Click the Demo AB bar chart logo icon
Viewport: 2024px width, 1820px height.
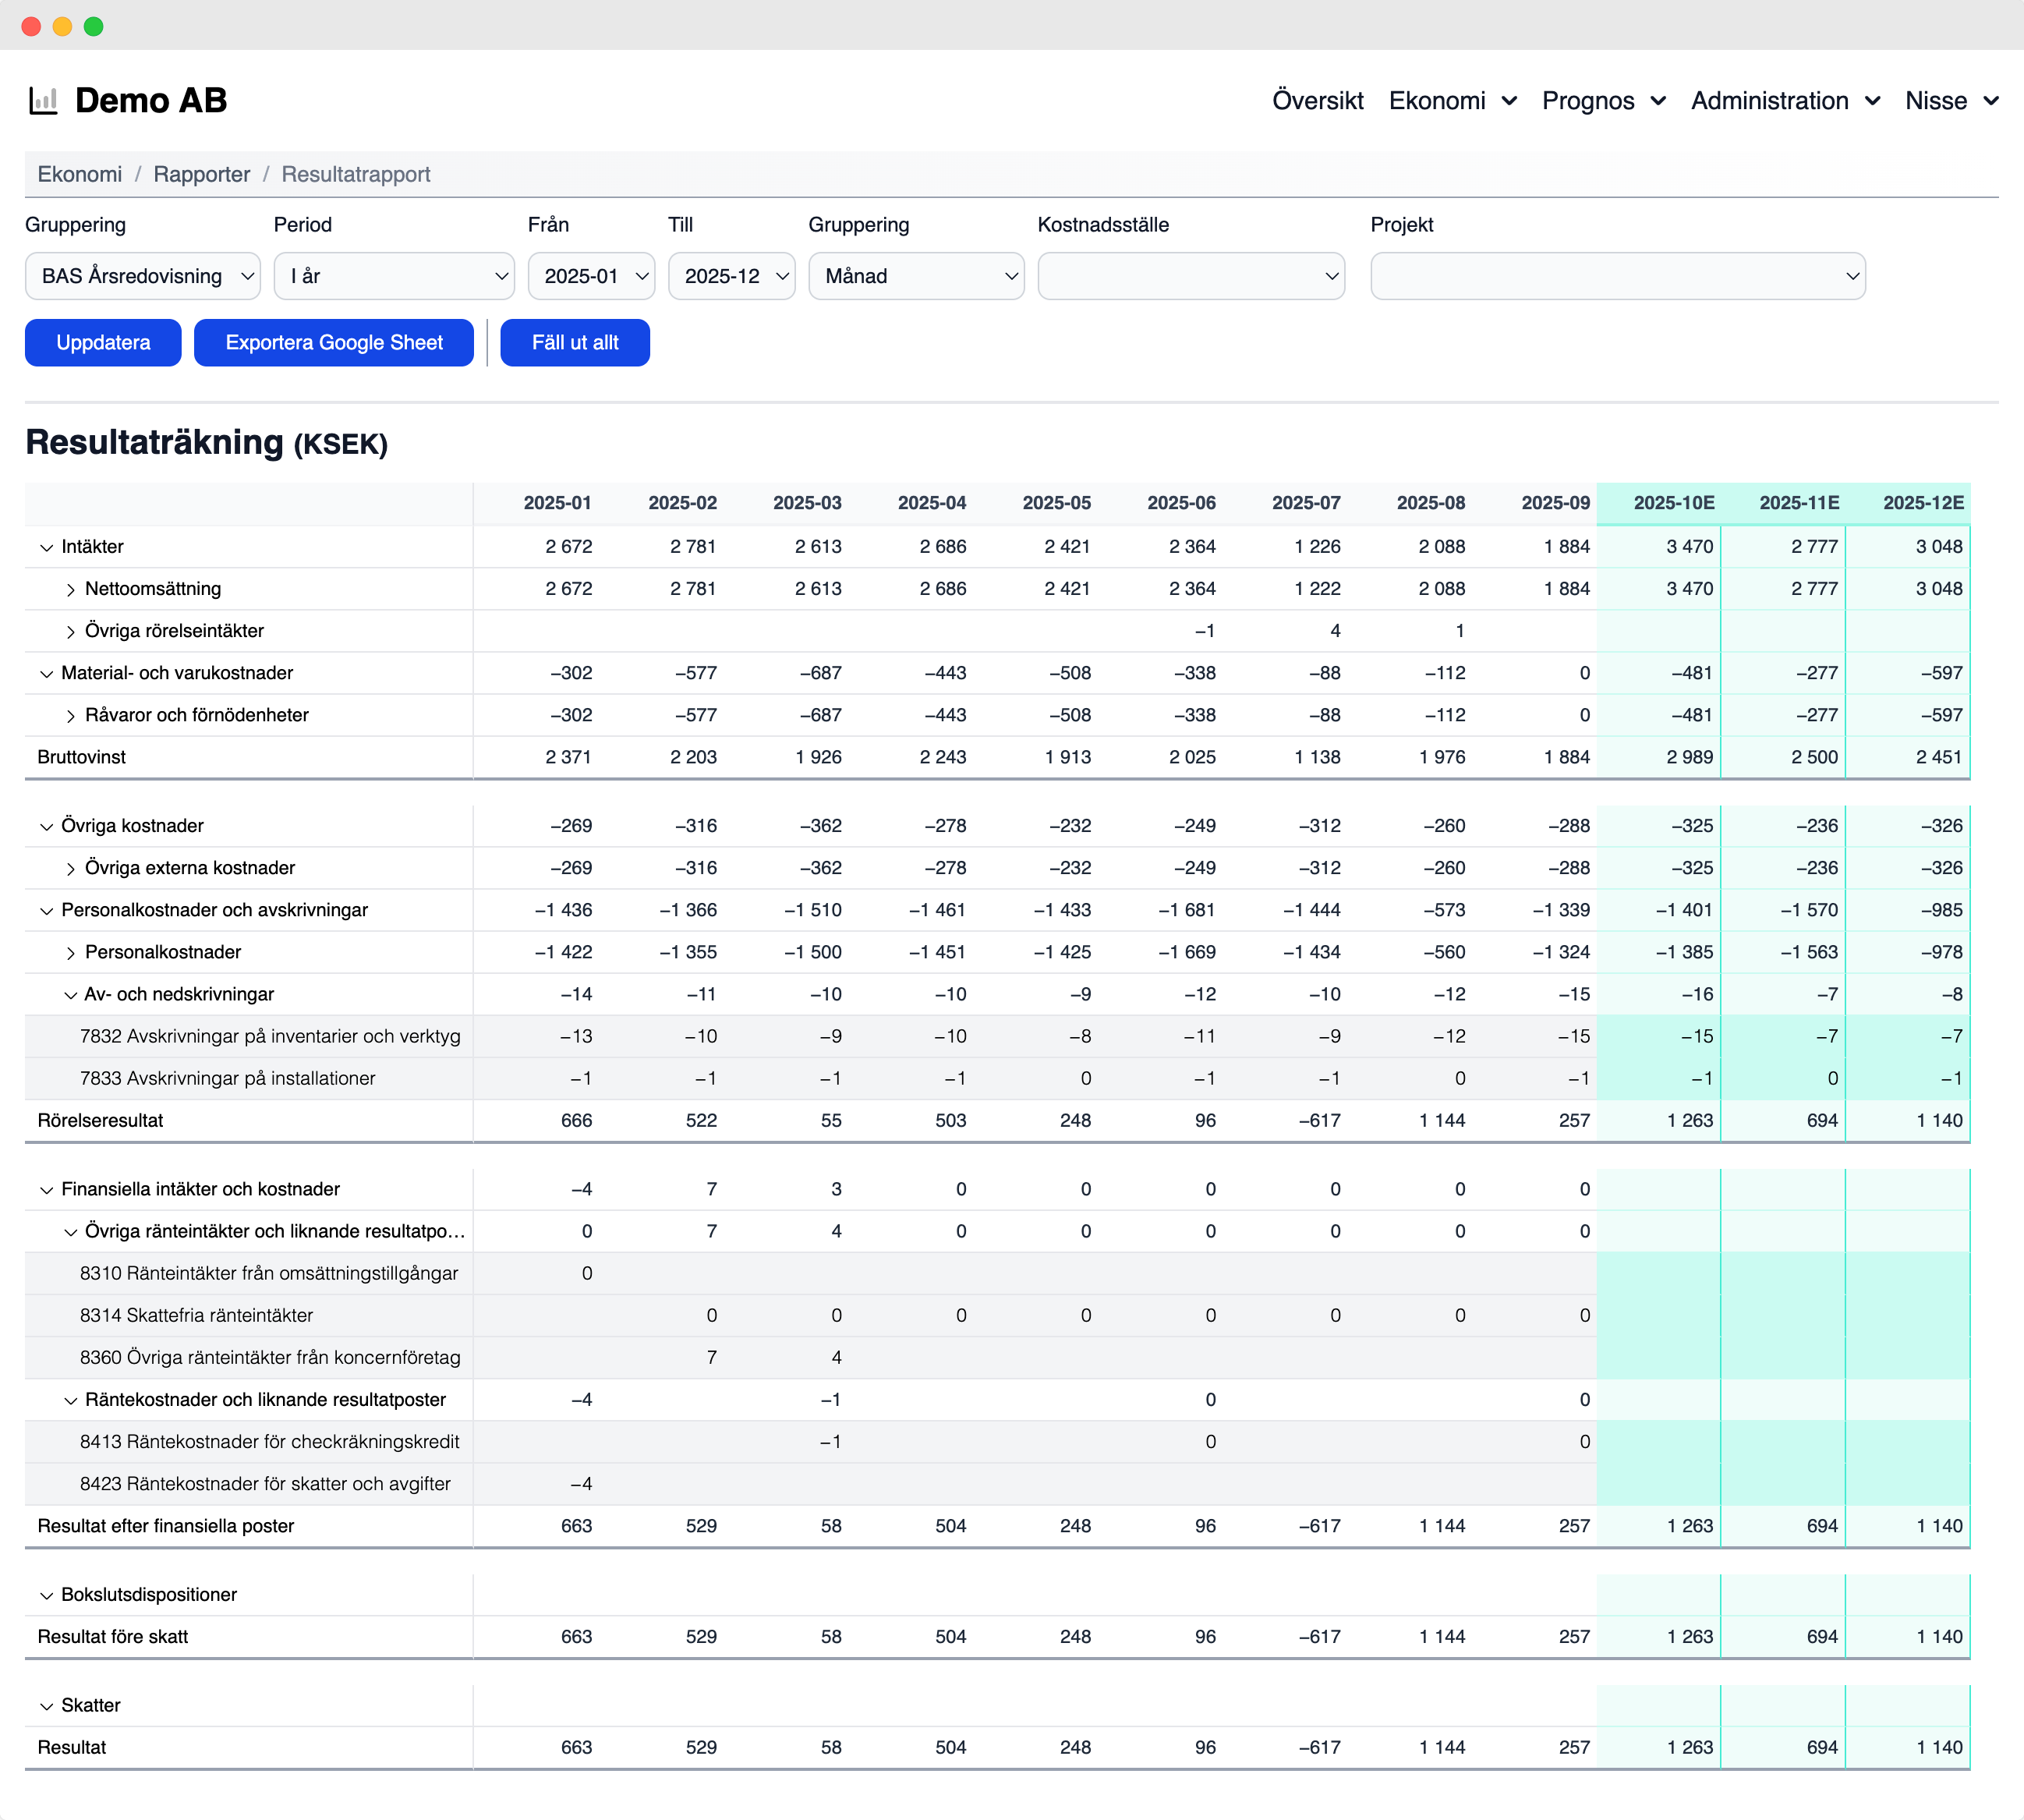pos(43,101)
